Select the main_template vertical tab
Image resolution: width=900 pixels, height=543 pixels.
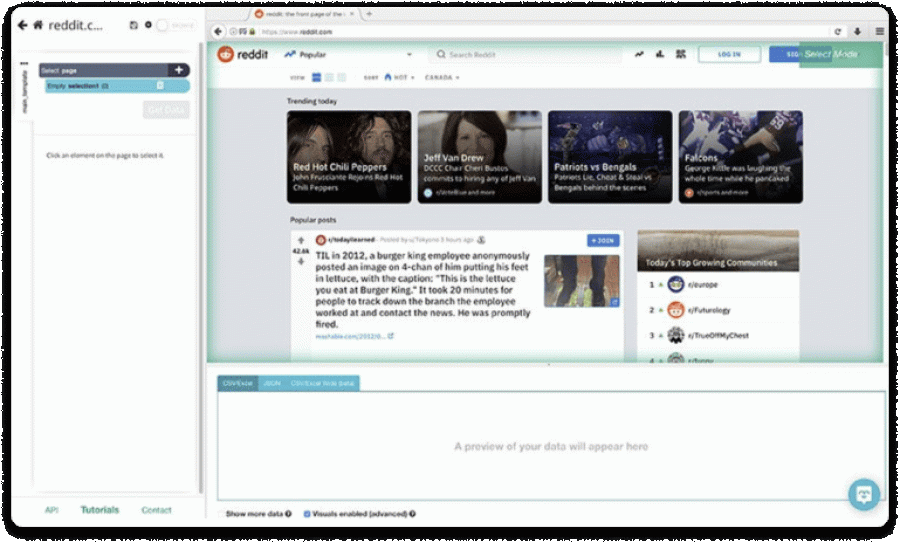click(x=24, y=92)
